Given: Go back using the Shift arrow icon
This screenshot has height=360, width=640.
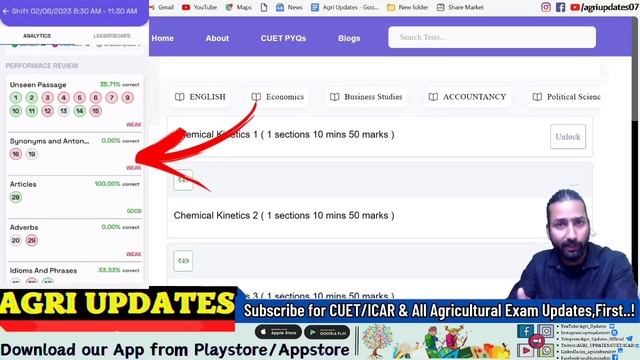Looking at the screenshot, I should coord(6,11).
